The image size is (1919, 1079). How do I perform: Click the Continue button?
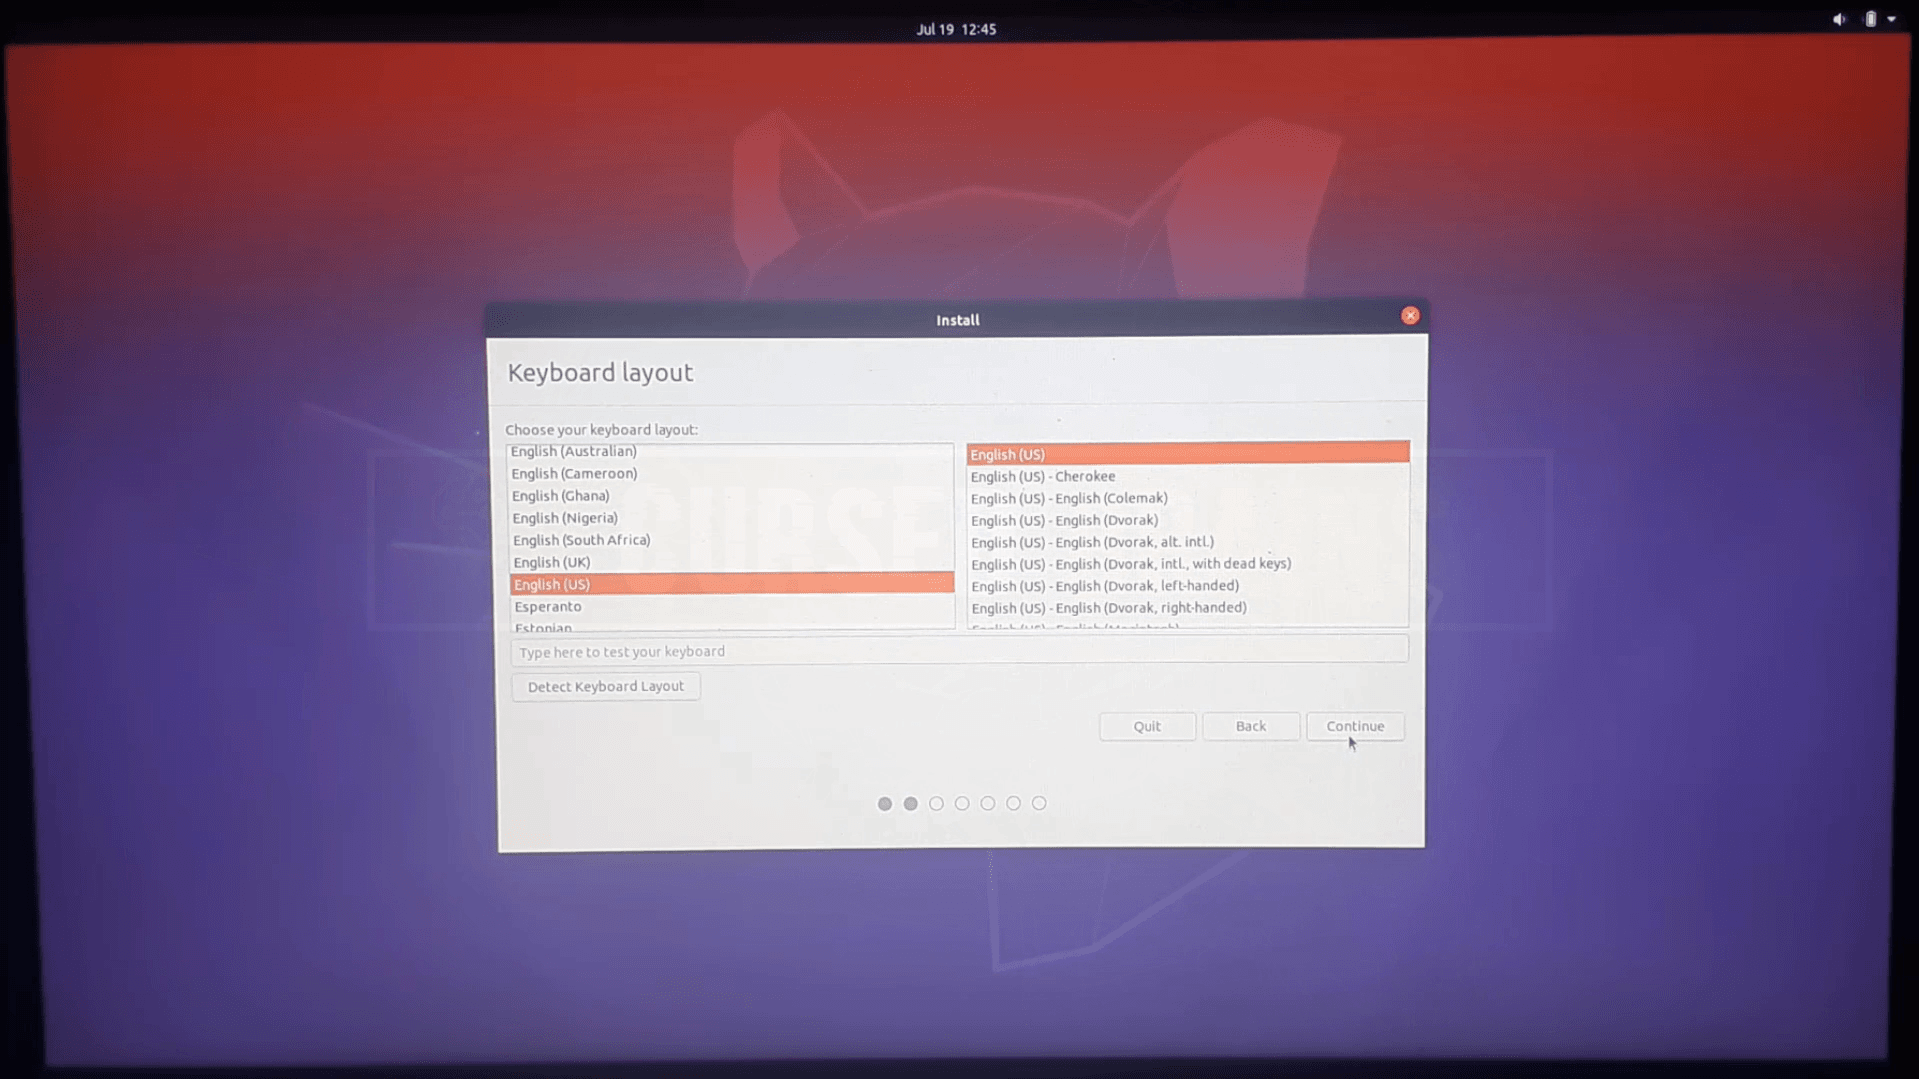pyautogui.click(x=1355, y=726)
